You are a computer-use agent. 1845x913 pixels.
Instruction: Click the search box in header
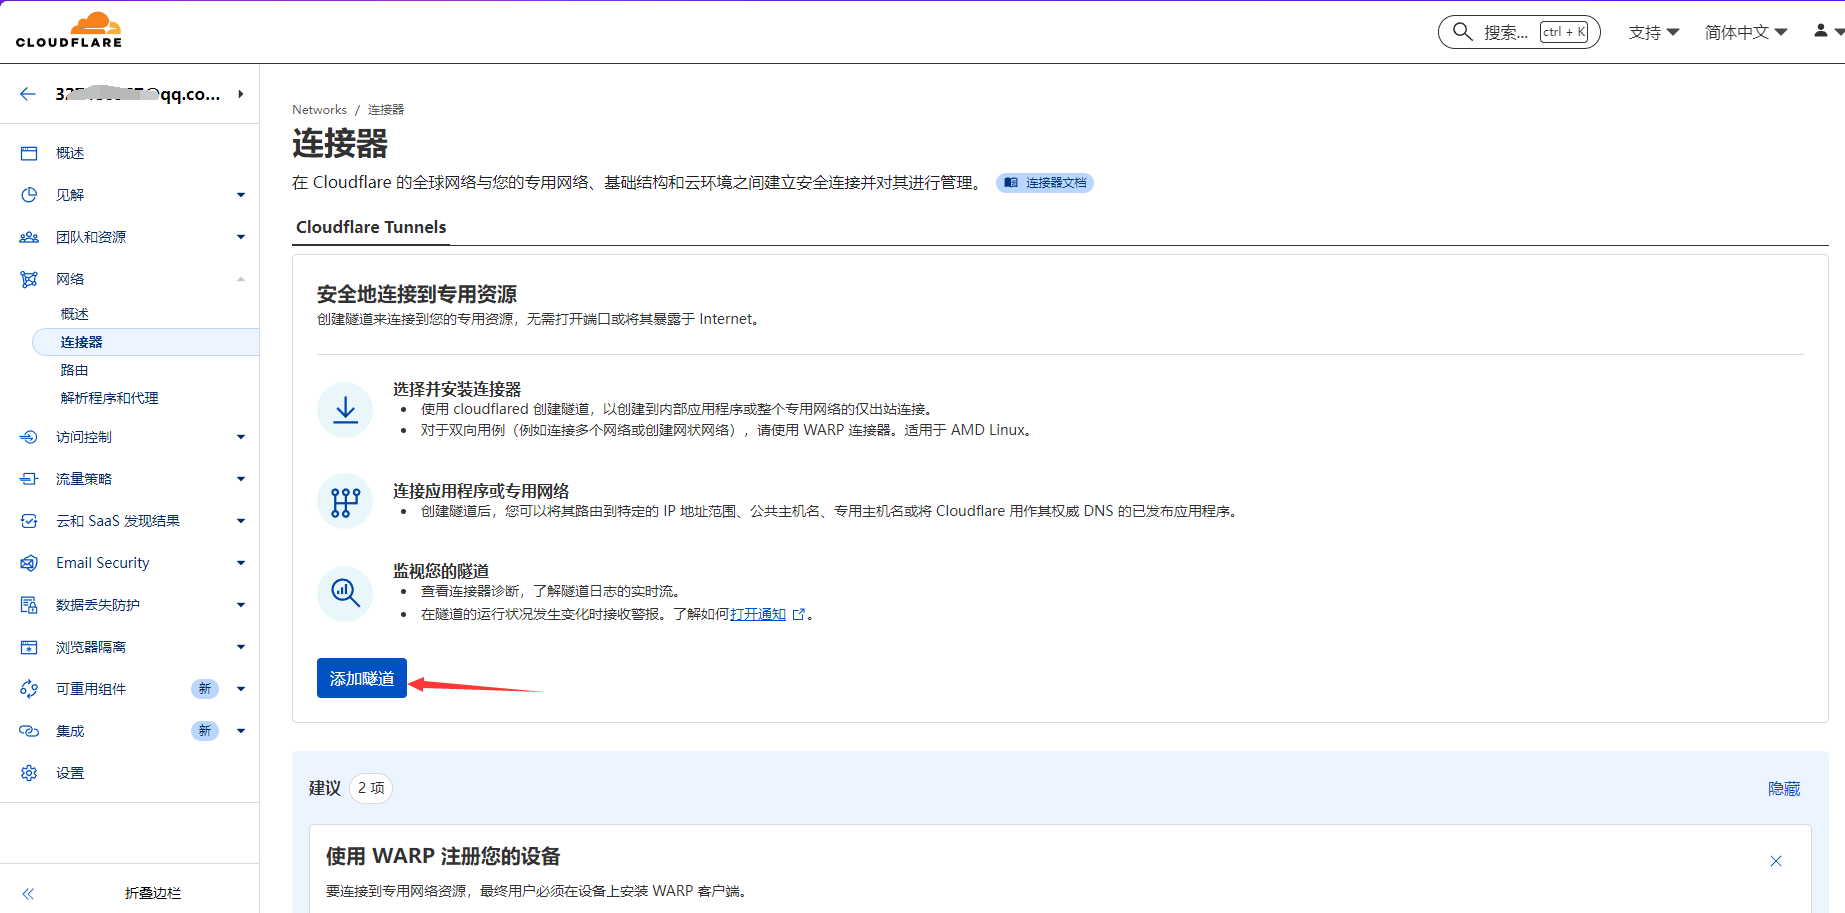pos(1518,32)
